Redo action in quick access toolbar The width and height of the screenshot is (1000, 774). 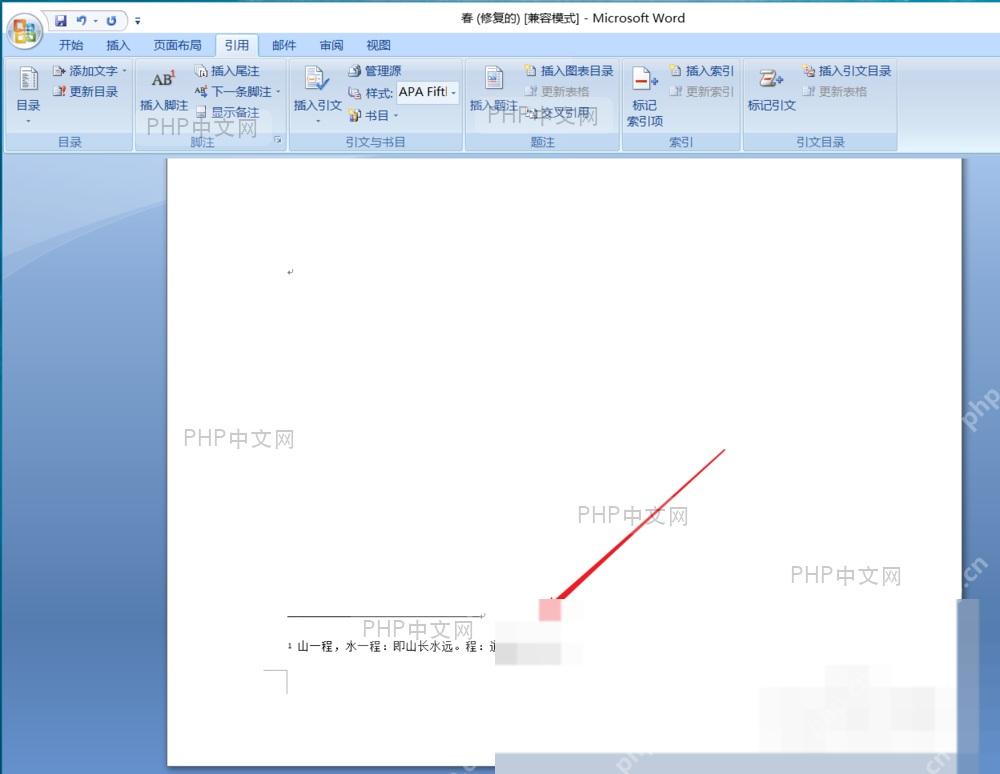[x=111, y=21]
